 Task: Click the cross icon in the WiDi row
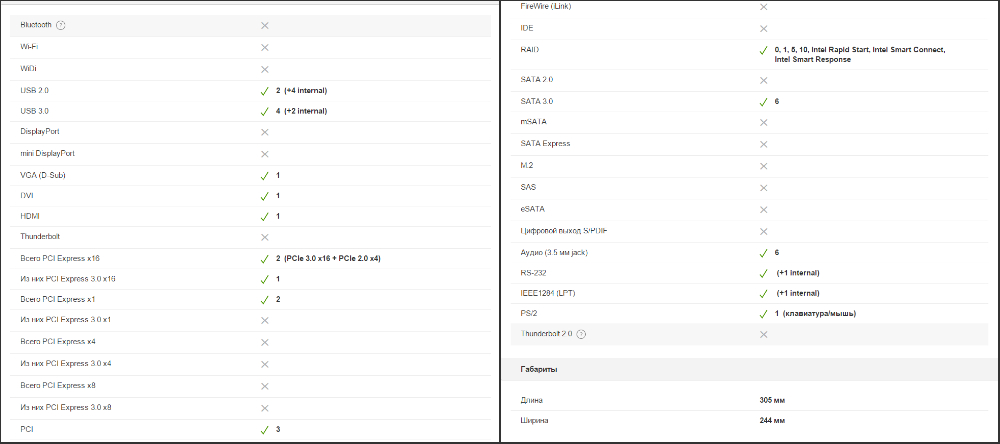tap(265, 69)
